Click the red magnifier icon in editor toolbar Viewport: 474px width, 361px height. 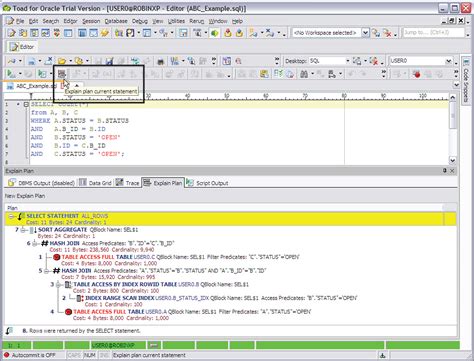click(x=239, y=61)
